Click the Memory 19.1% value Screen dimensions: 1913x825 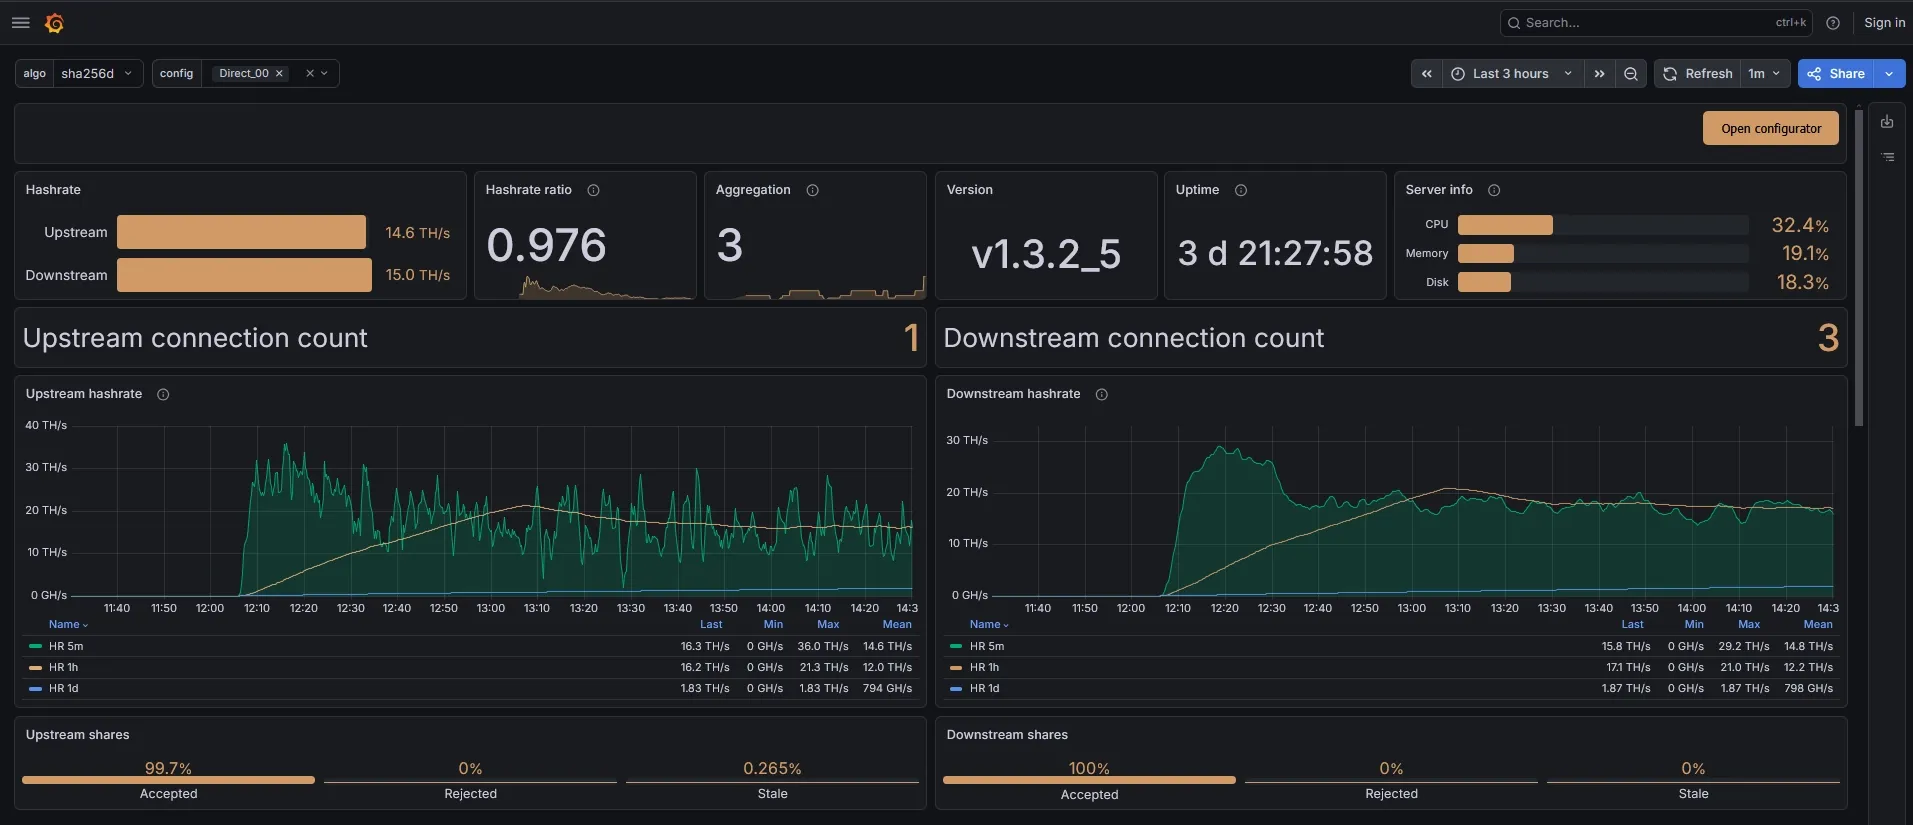(x=1805, y=254)
